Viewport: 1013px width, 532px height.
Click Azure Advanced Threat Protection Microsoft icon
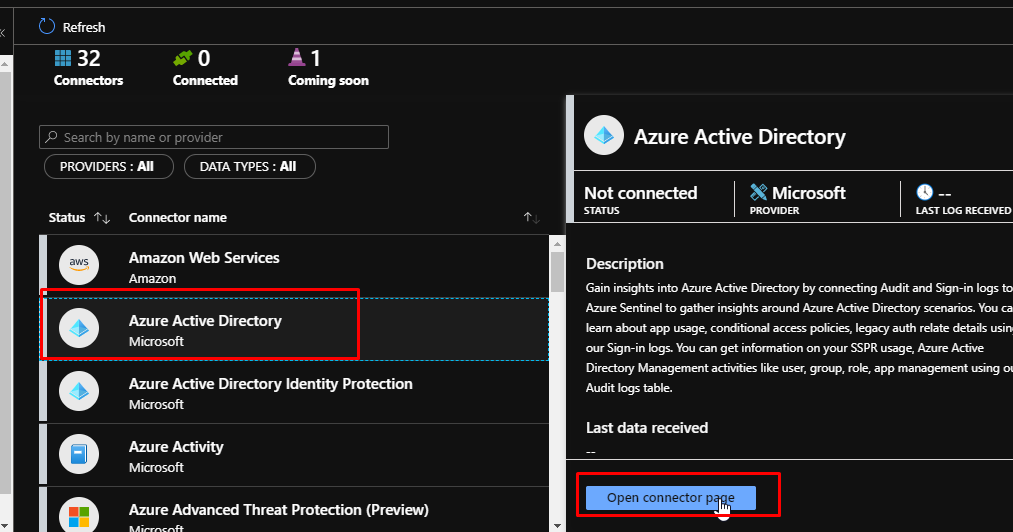coord(79,516)
